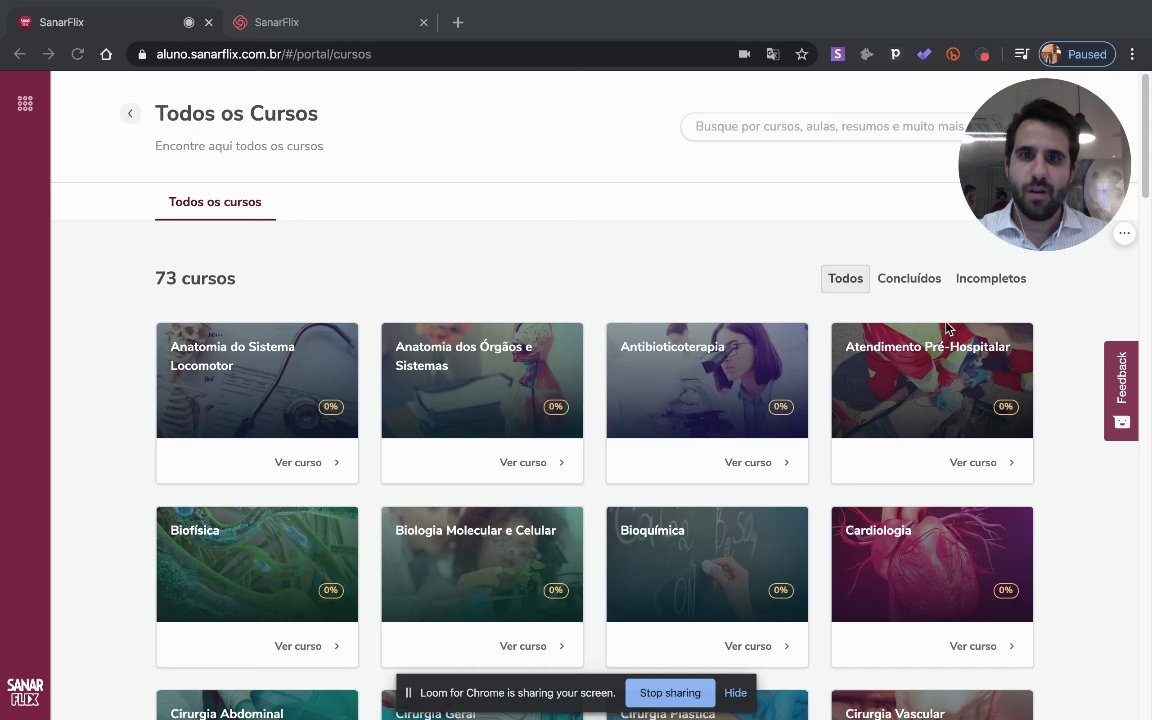Open the Antibioticoterapia course thumbnail
This screenshot has width=1152, height=720.
[x=707, y=380]
